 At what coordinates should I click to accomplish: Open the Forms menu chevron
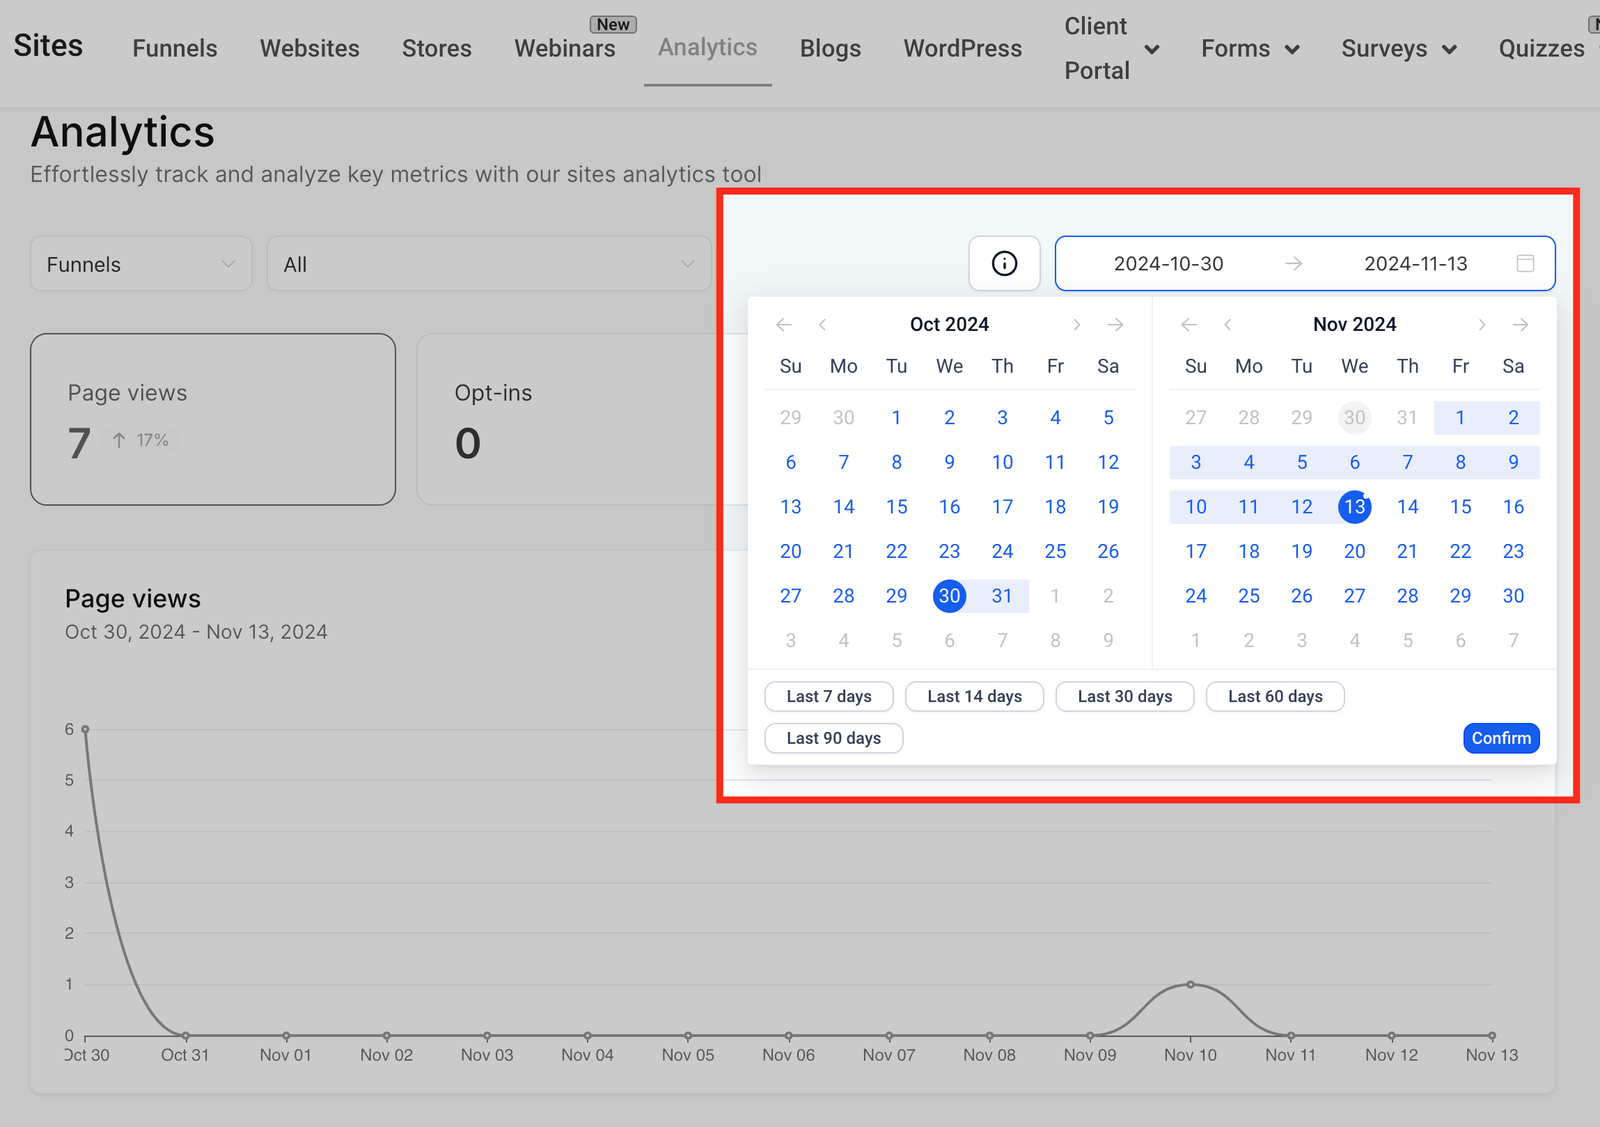pos(1292,49)
